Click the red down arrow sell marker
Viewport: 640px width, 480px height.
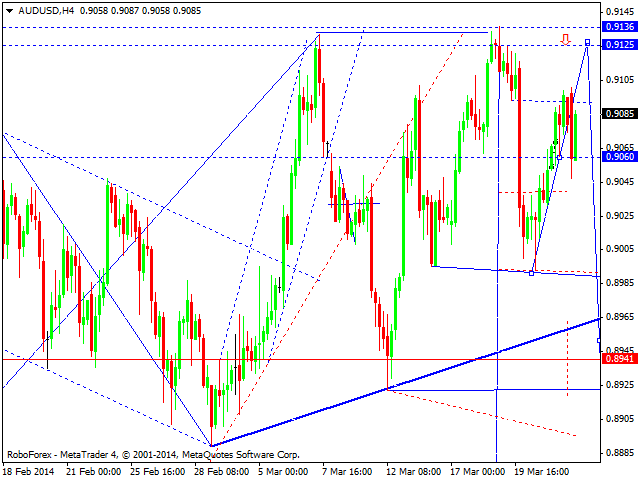tap(566, 40)
